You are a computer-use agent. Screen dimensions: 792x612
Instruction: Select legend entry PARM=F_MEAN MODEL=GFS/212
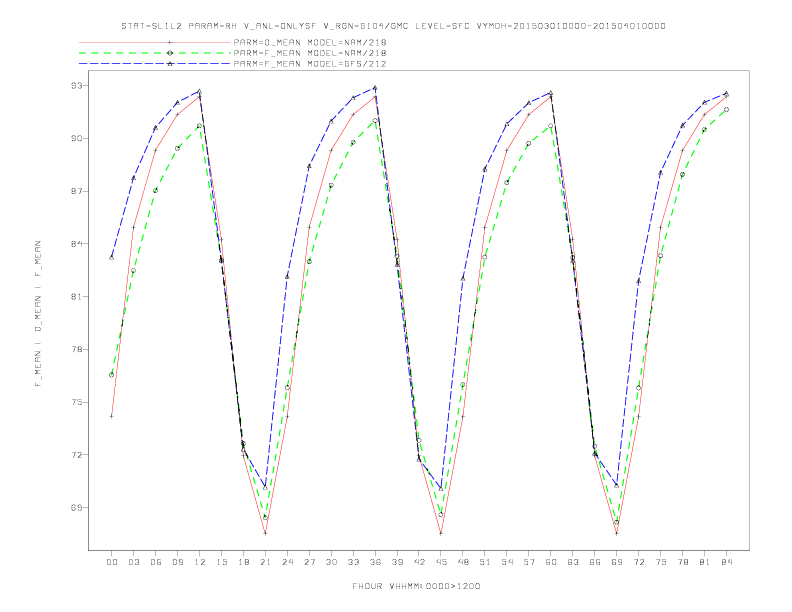pyautogui.click(x=310, y=64)
